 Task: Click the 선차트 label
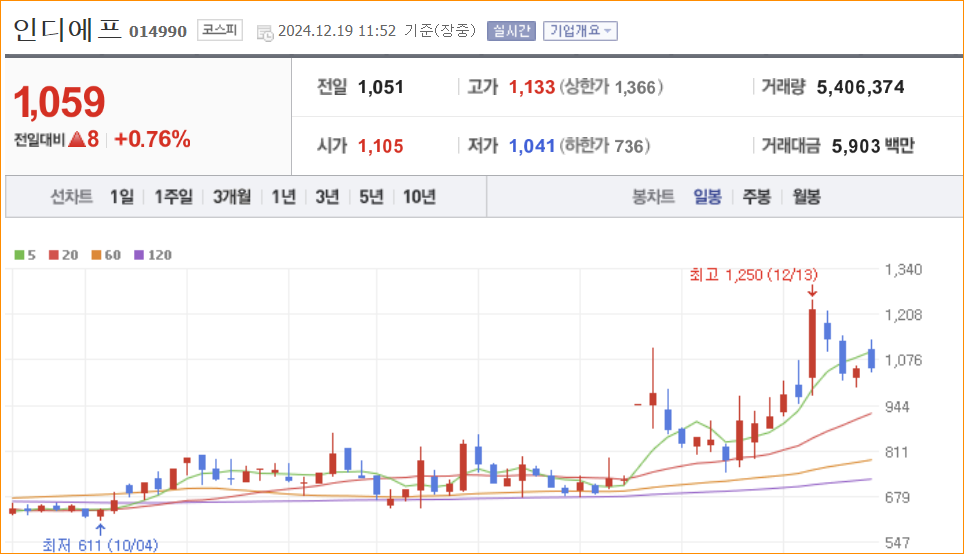tap(71, 197)
